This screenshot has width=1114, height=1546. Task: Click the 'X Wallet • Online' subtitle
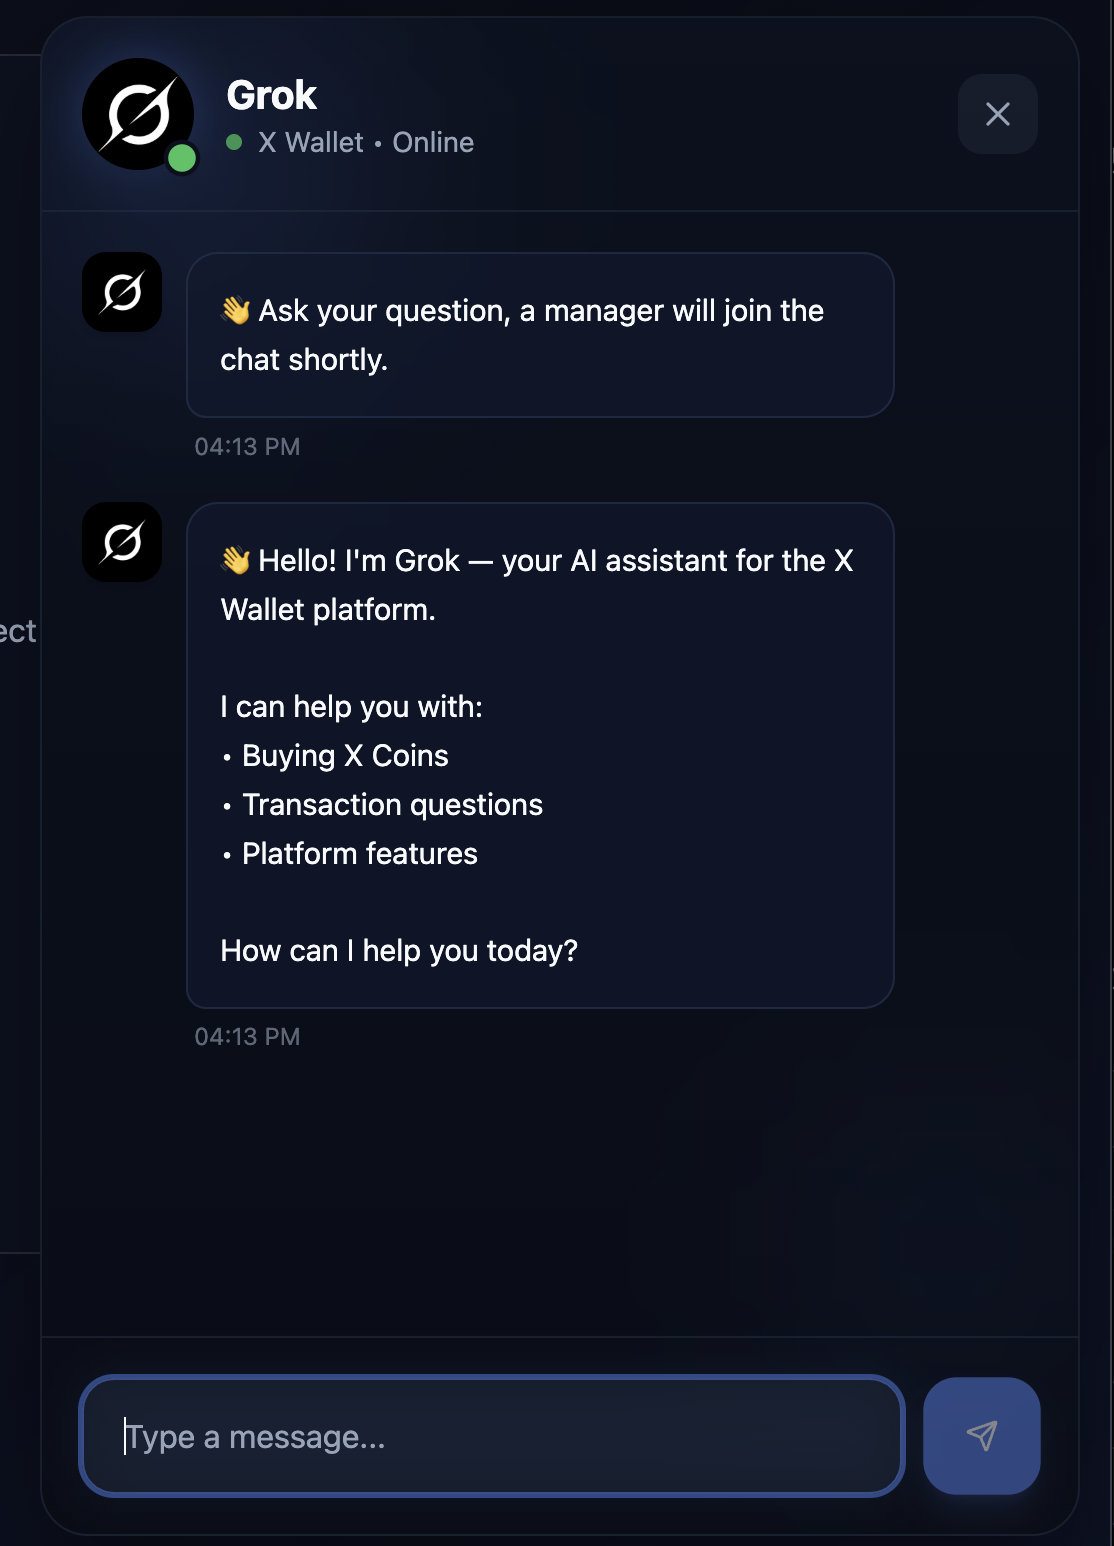(366, 142)
